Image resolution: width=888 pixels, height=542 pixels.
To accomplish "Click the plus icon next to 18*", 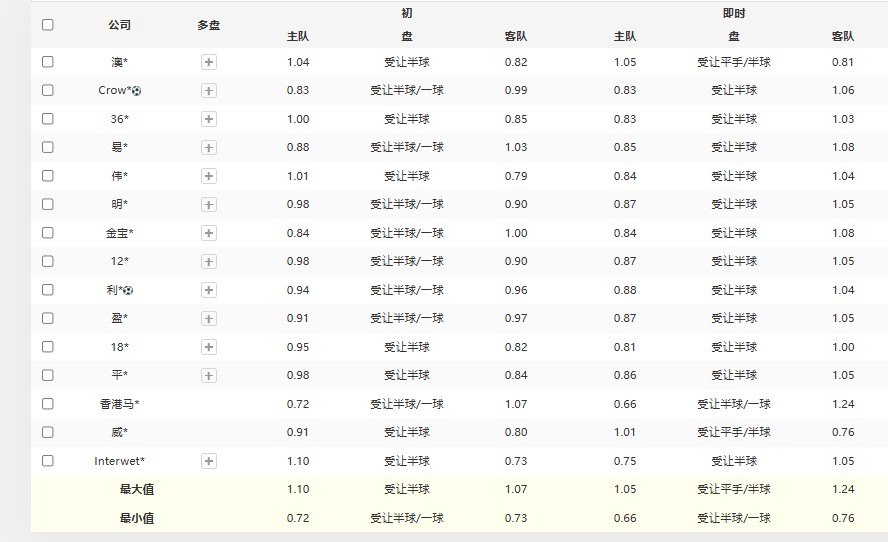I will click(209, 347).
